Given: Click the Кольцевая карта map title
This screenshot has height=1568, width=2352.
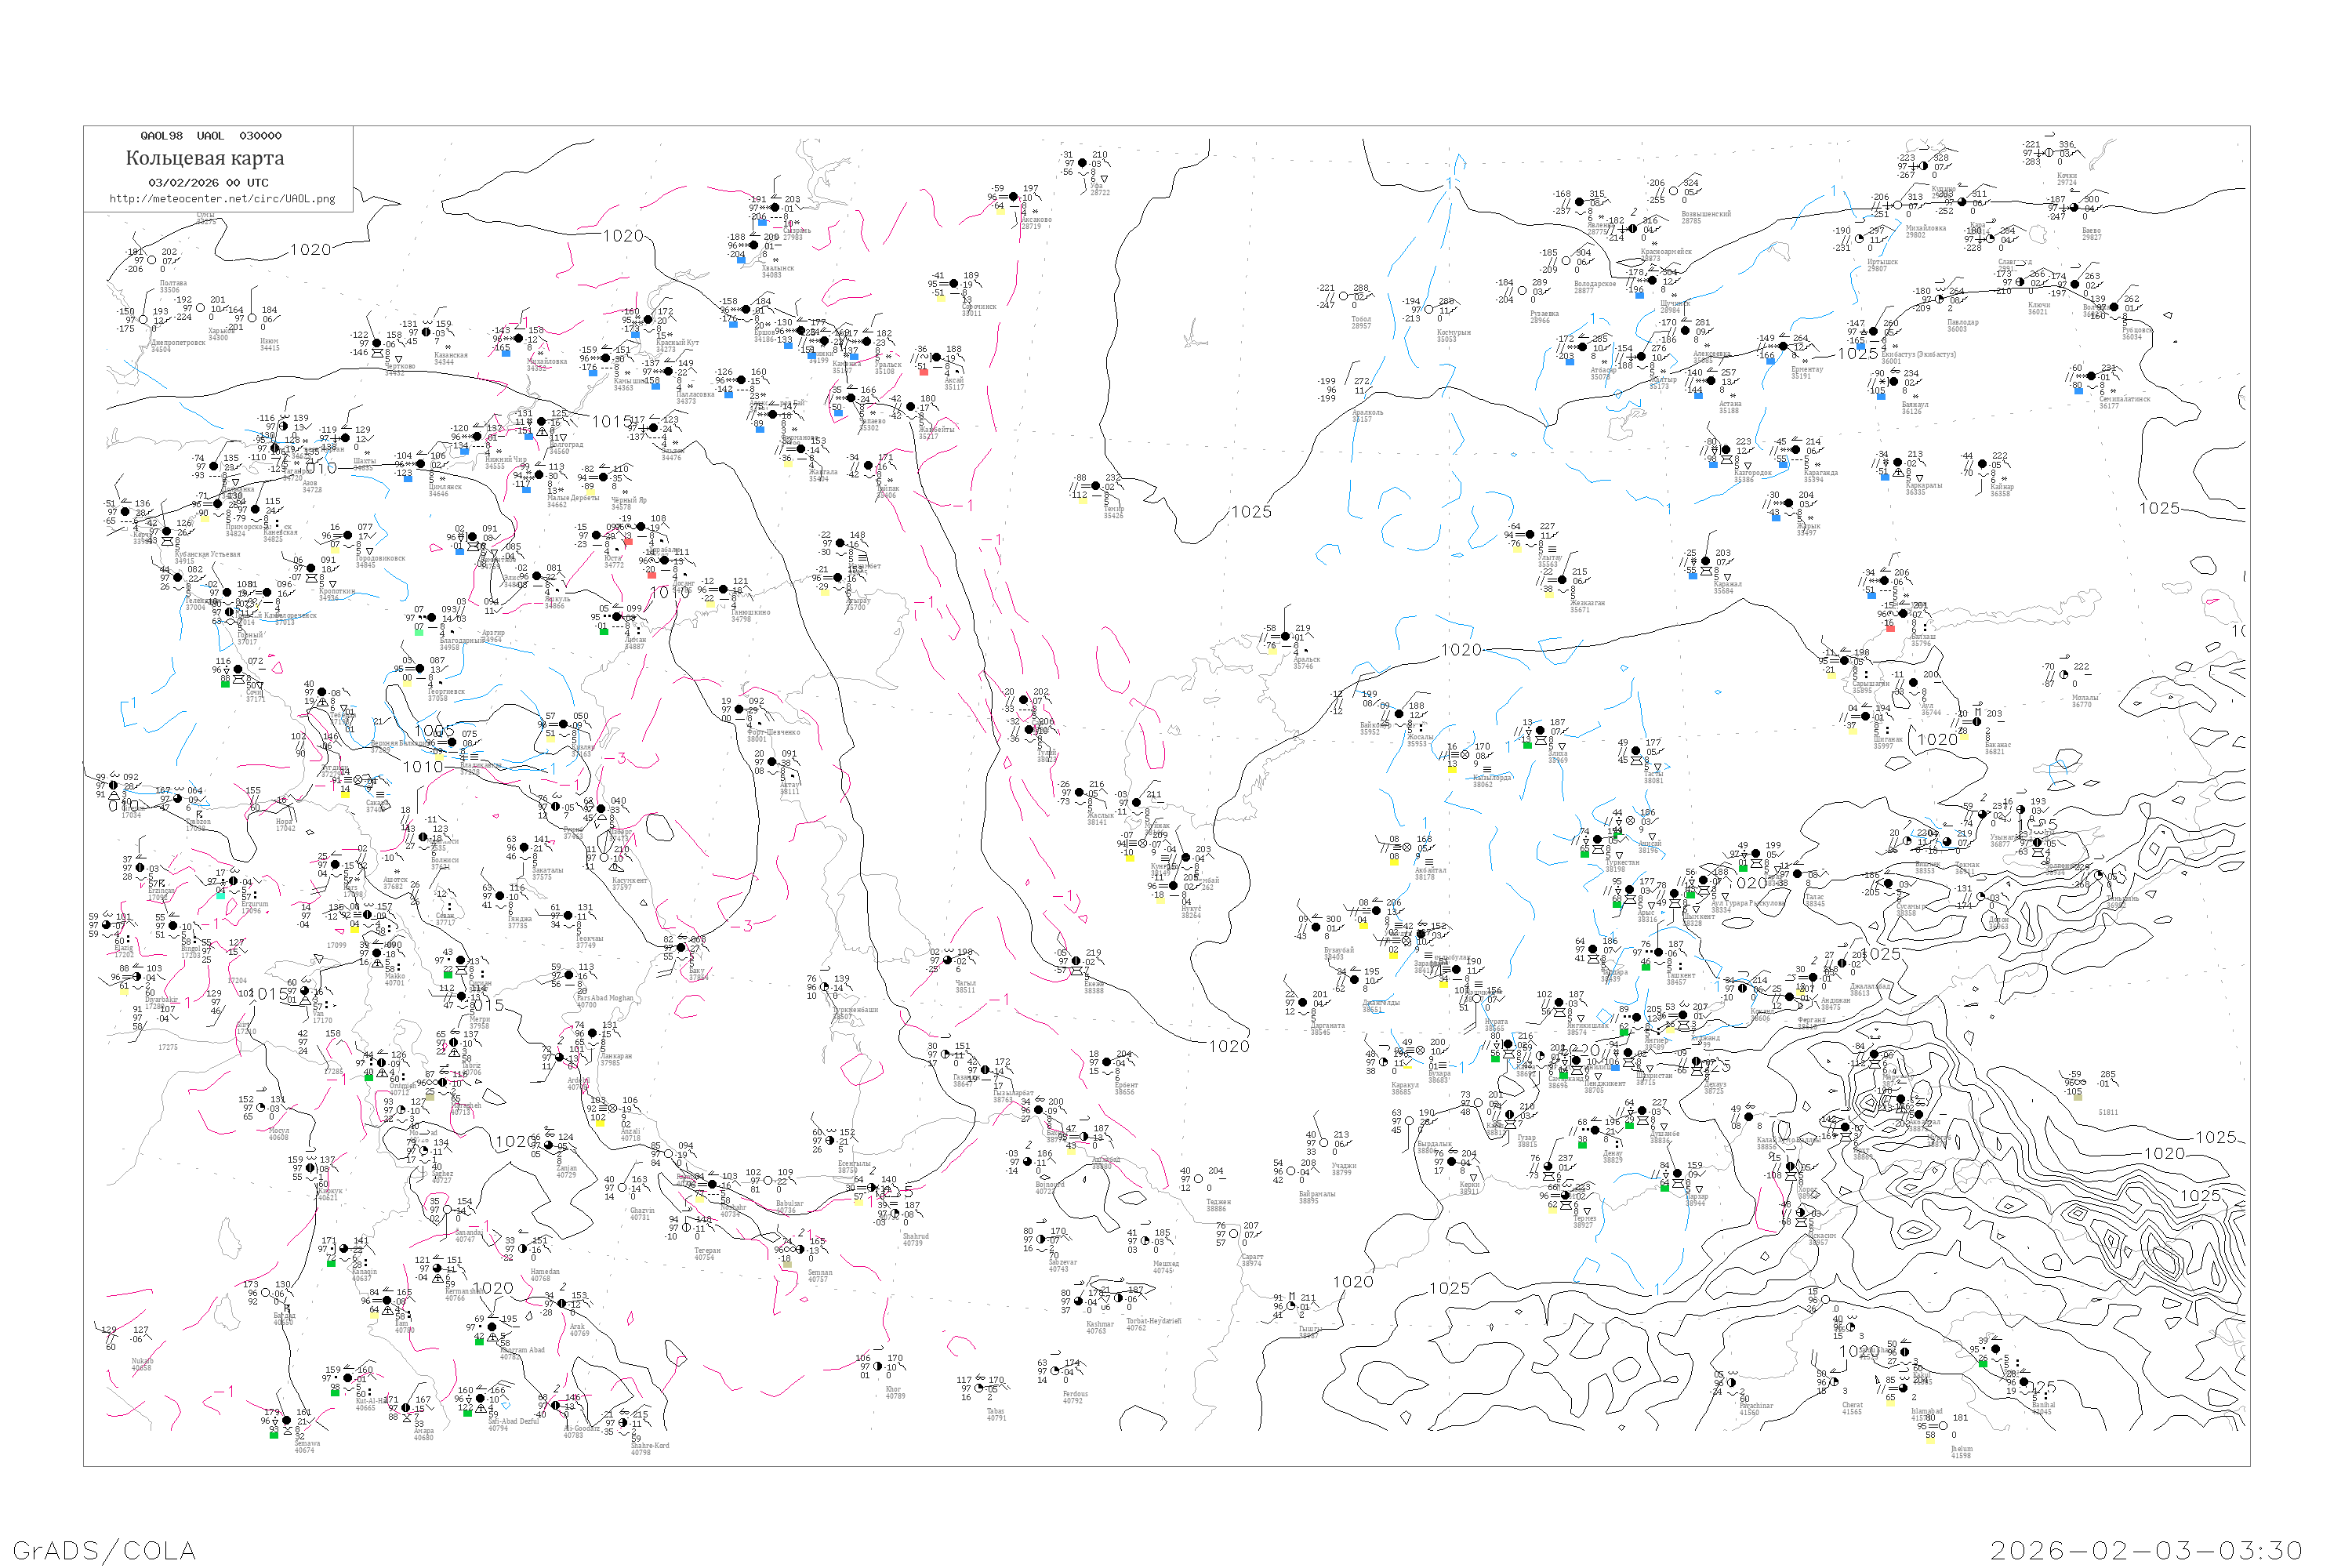Looking at the screenshot, I should tap(205, 158).
